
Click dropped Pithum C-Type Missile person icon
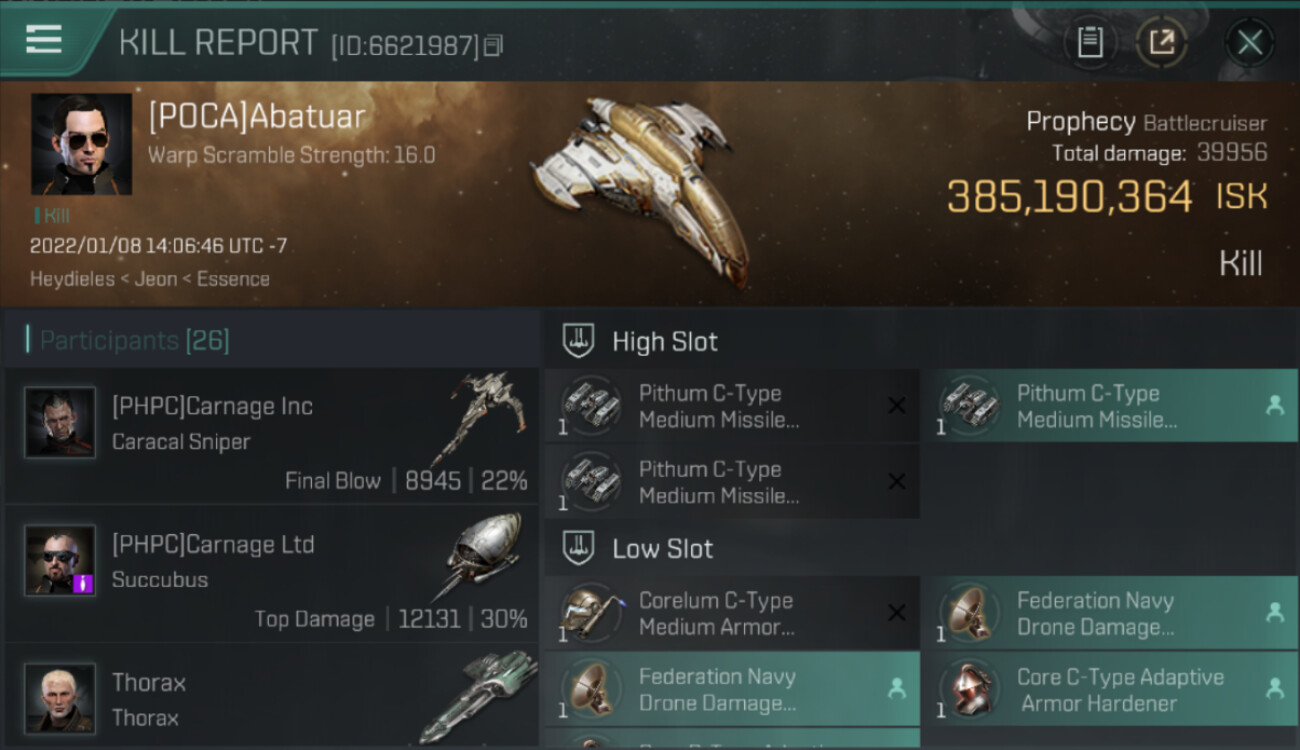pos(1274,405)
